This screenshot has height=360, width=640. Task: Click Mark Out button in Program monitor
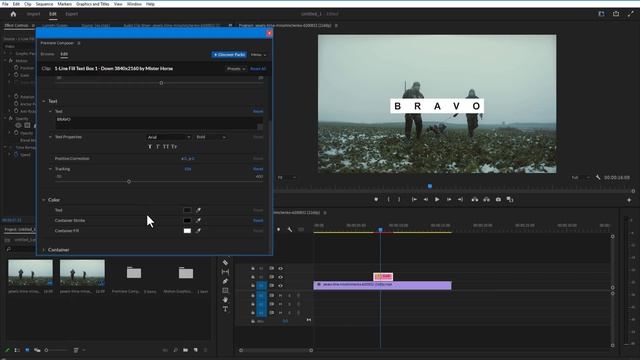coord(399,200)
